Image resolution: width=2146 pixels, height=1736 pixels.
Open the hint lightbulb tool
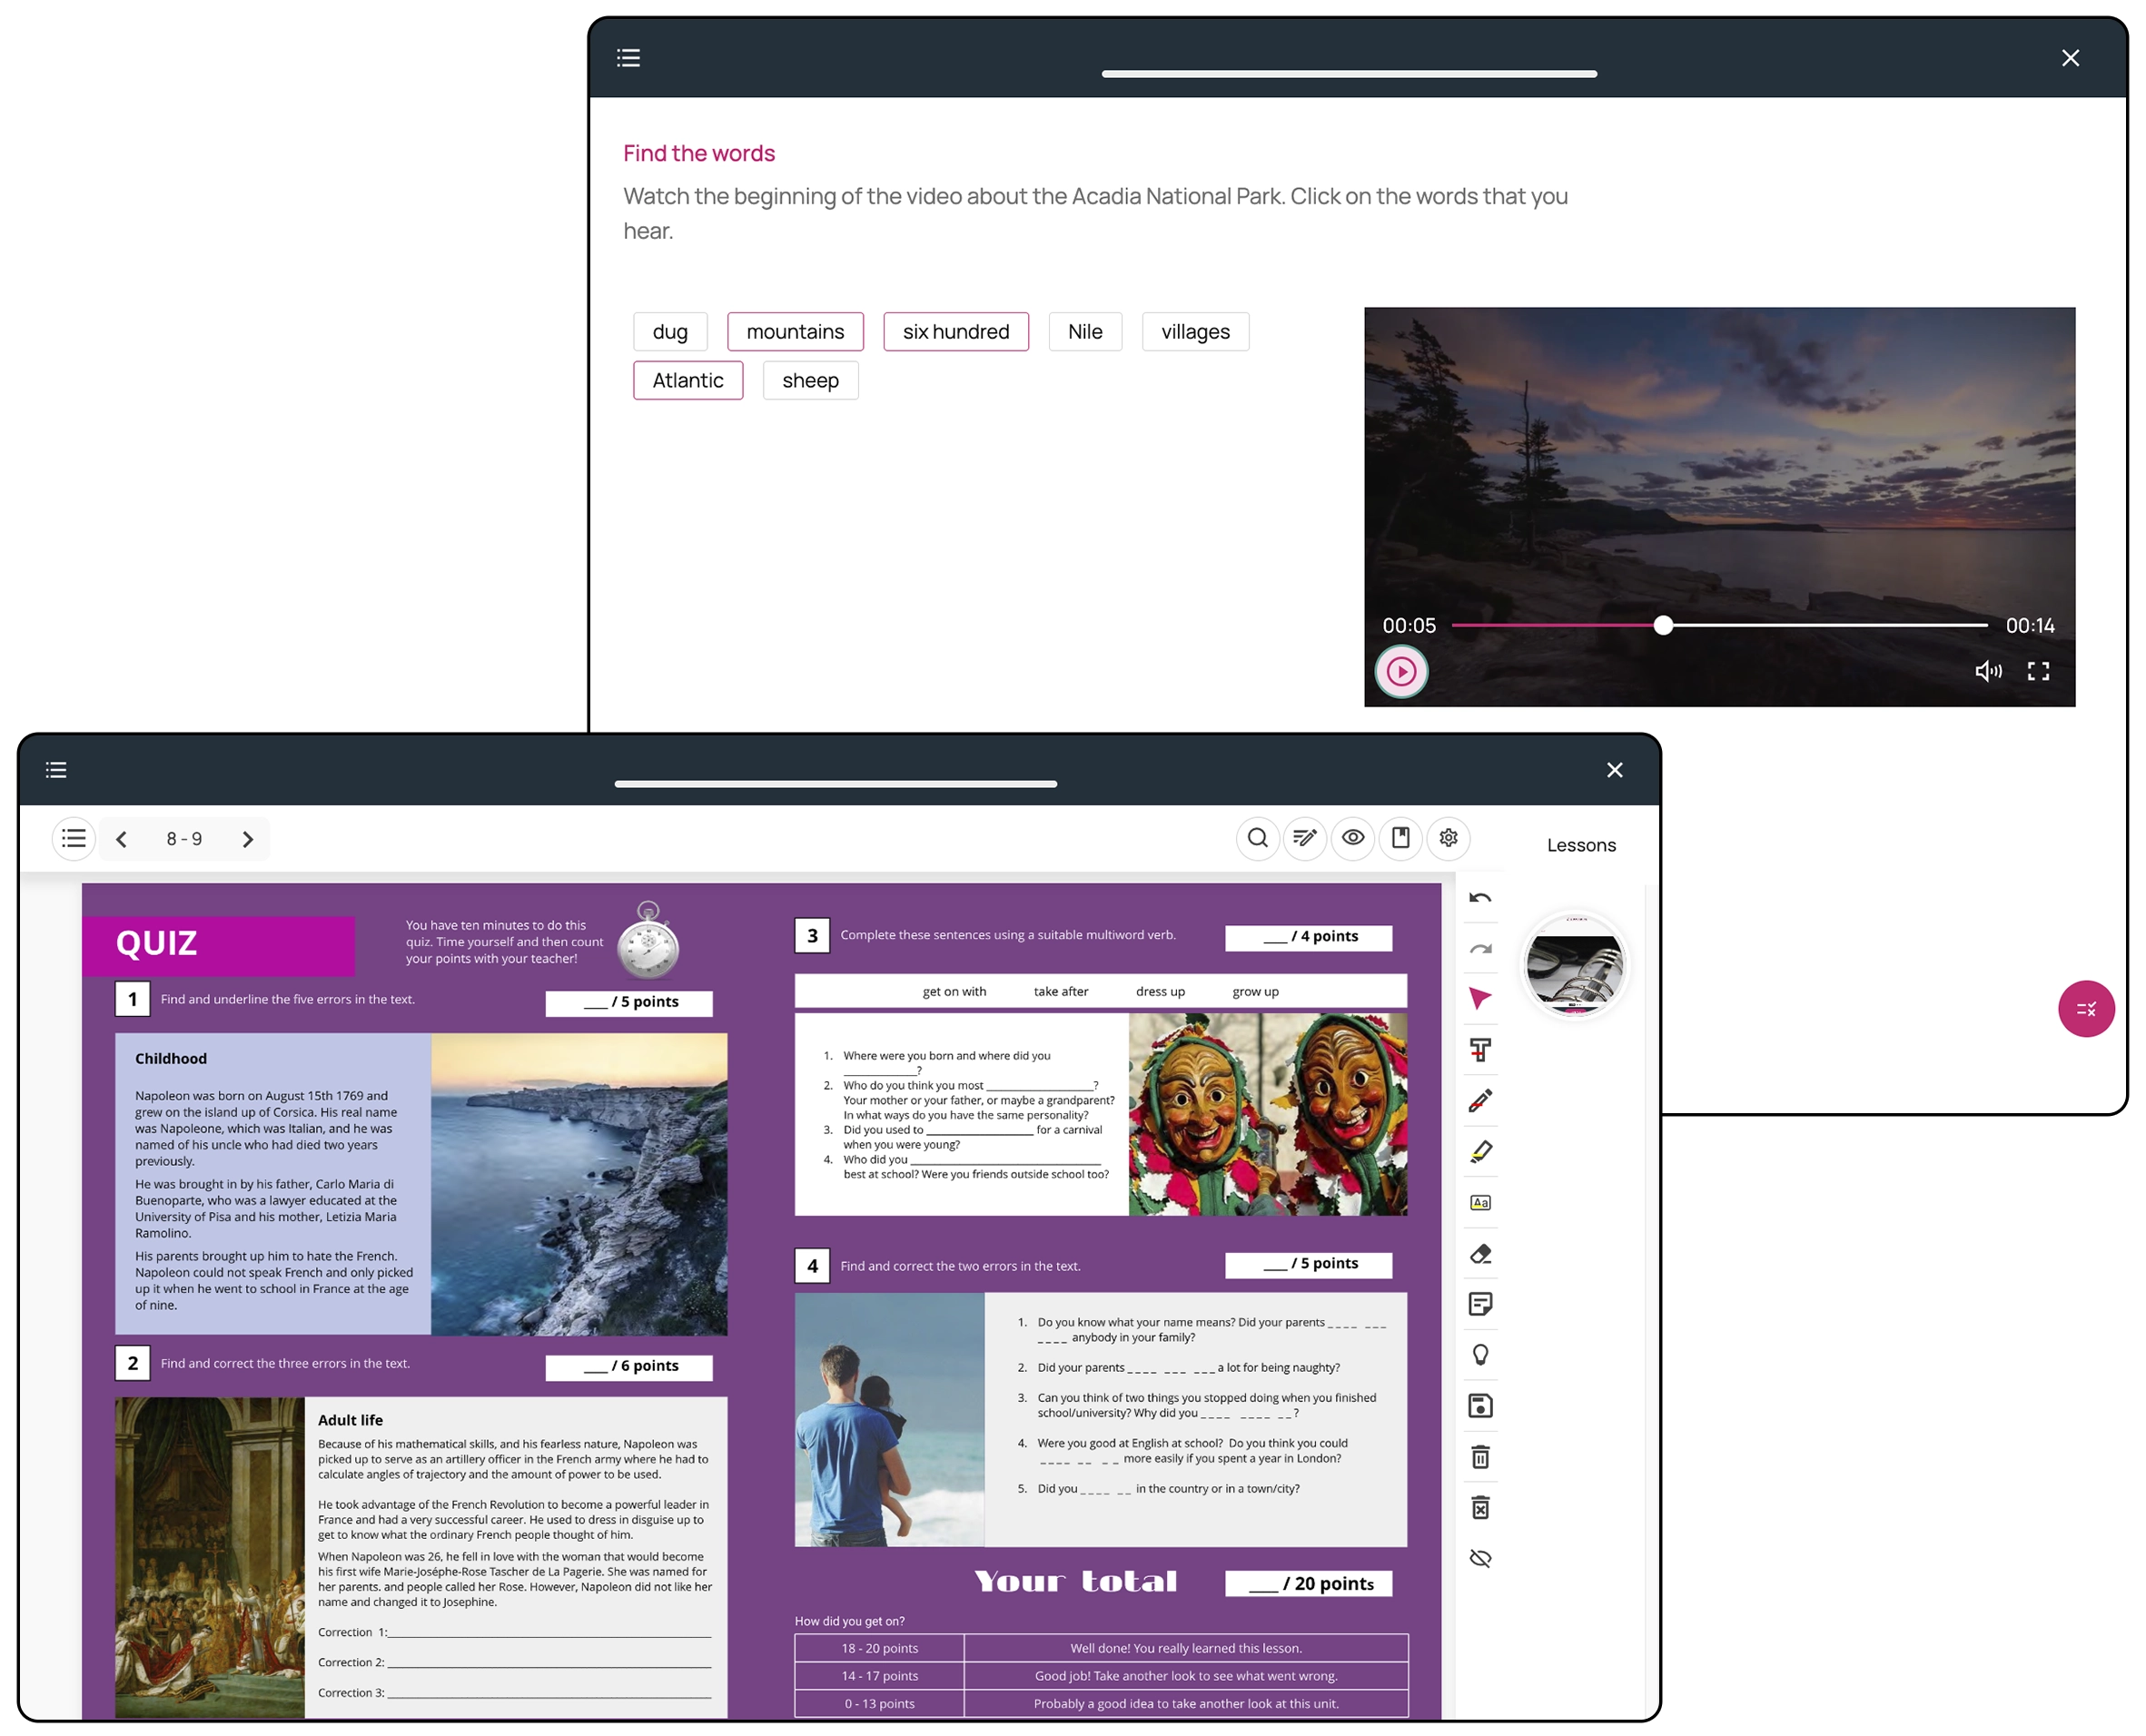pos(1481,1355)
